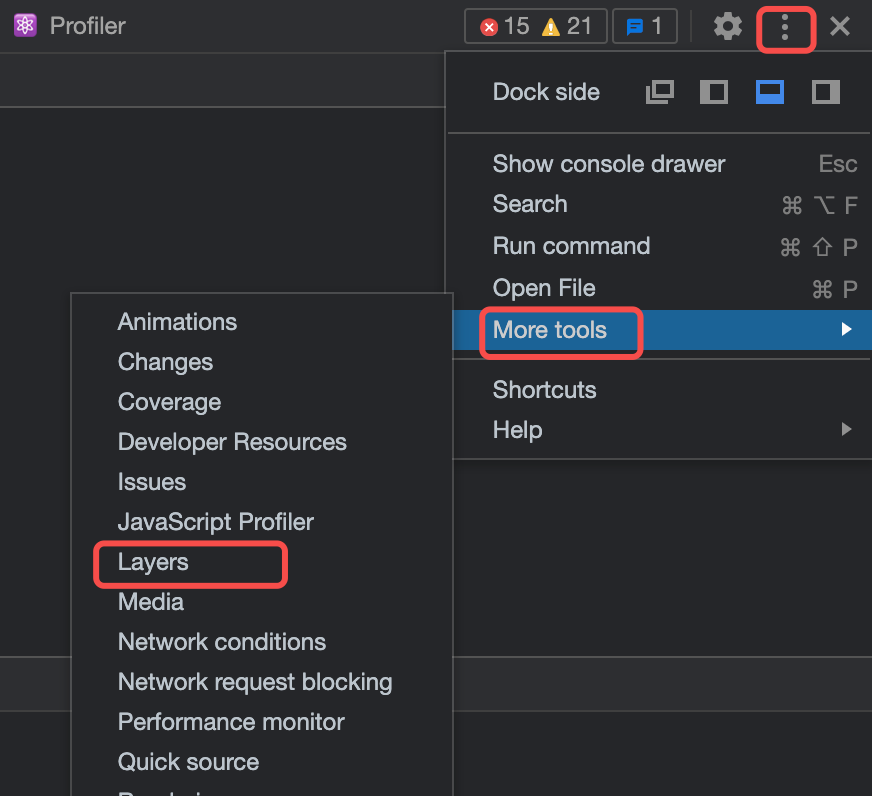872x796 pixels.
Task: Click the Help submenu arrow
Action: (x=846, y=429)
